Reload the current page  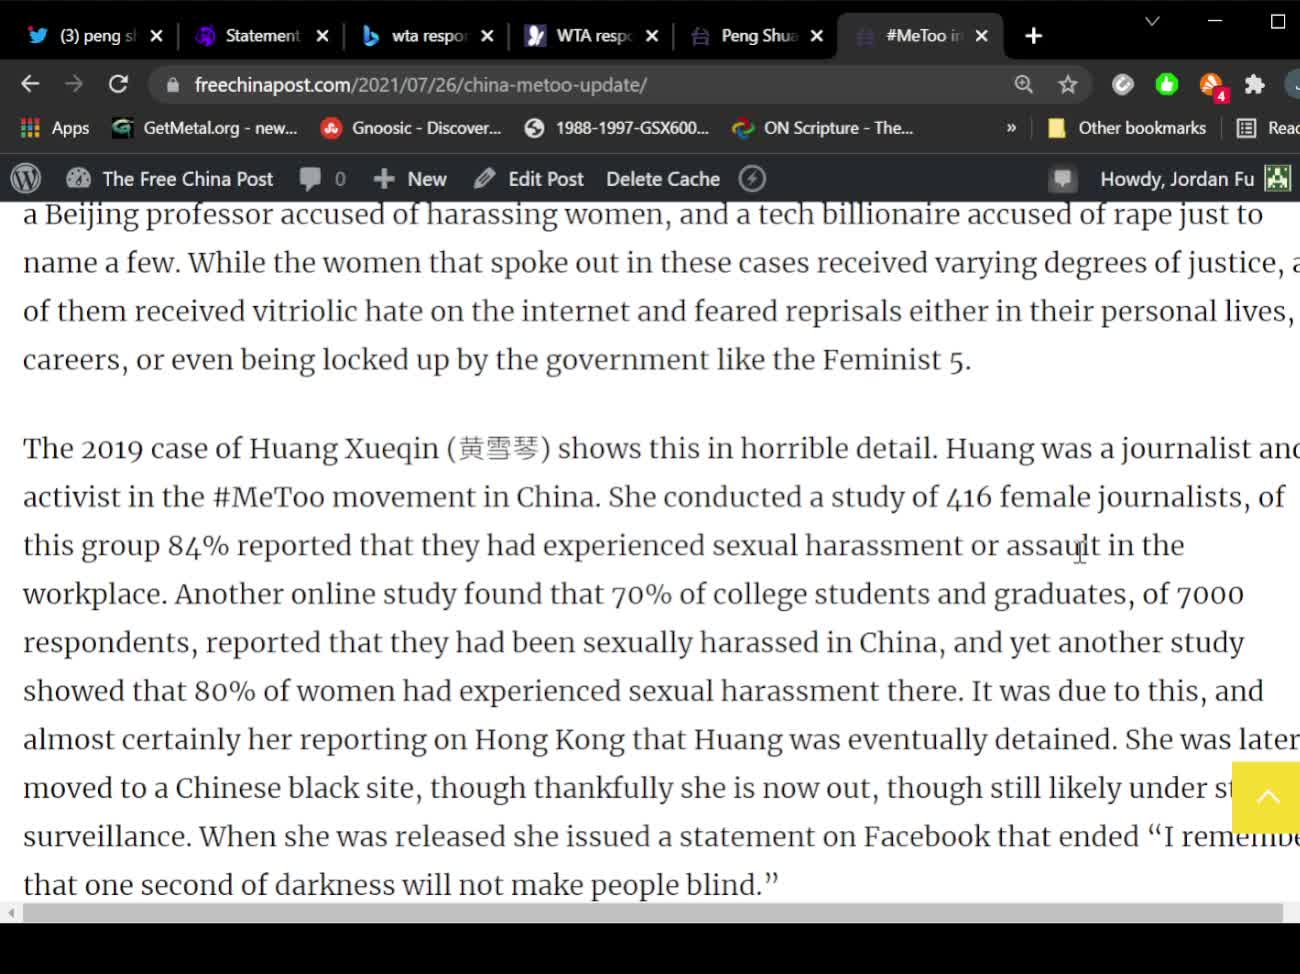click(x=118, y=85)
